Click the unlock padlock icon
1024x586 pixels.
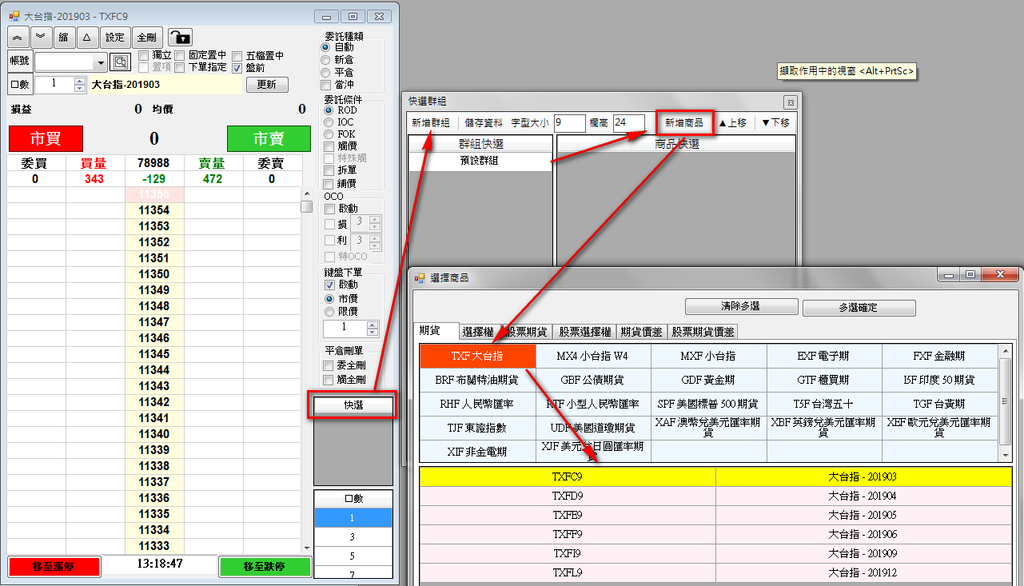click(x=180, y=37)
